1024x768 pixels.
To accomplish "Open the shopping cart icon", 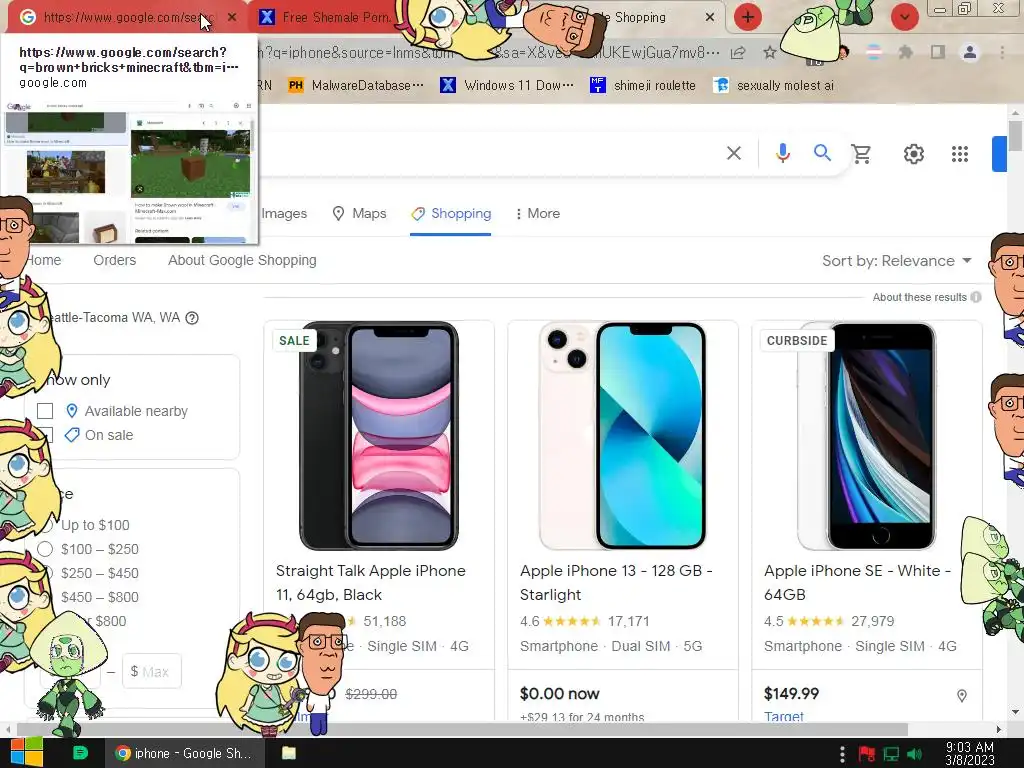I will pyautogui.click(x=861, y=154).
